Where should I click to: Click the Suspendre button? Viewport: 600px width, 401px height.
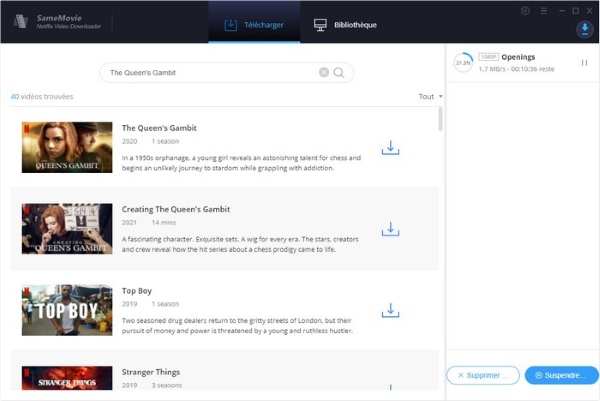pos(561,375)
